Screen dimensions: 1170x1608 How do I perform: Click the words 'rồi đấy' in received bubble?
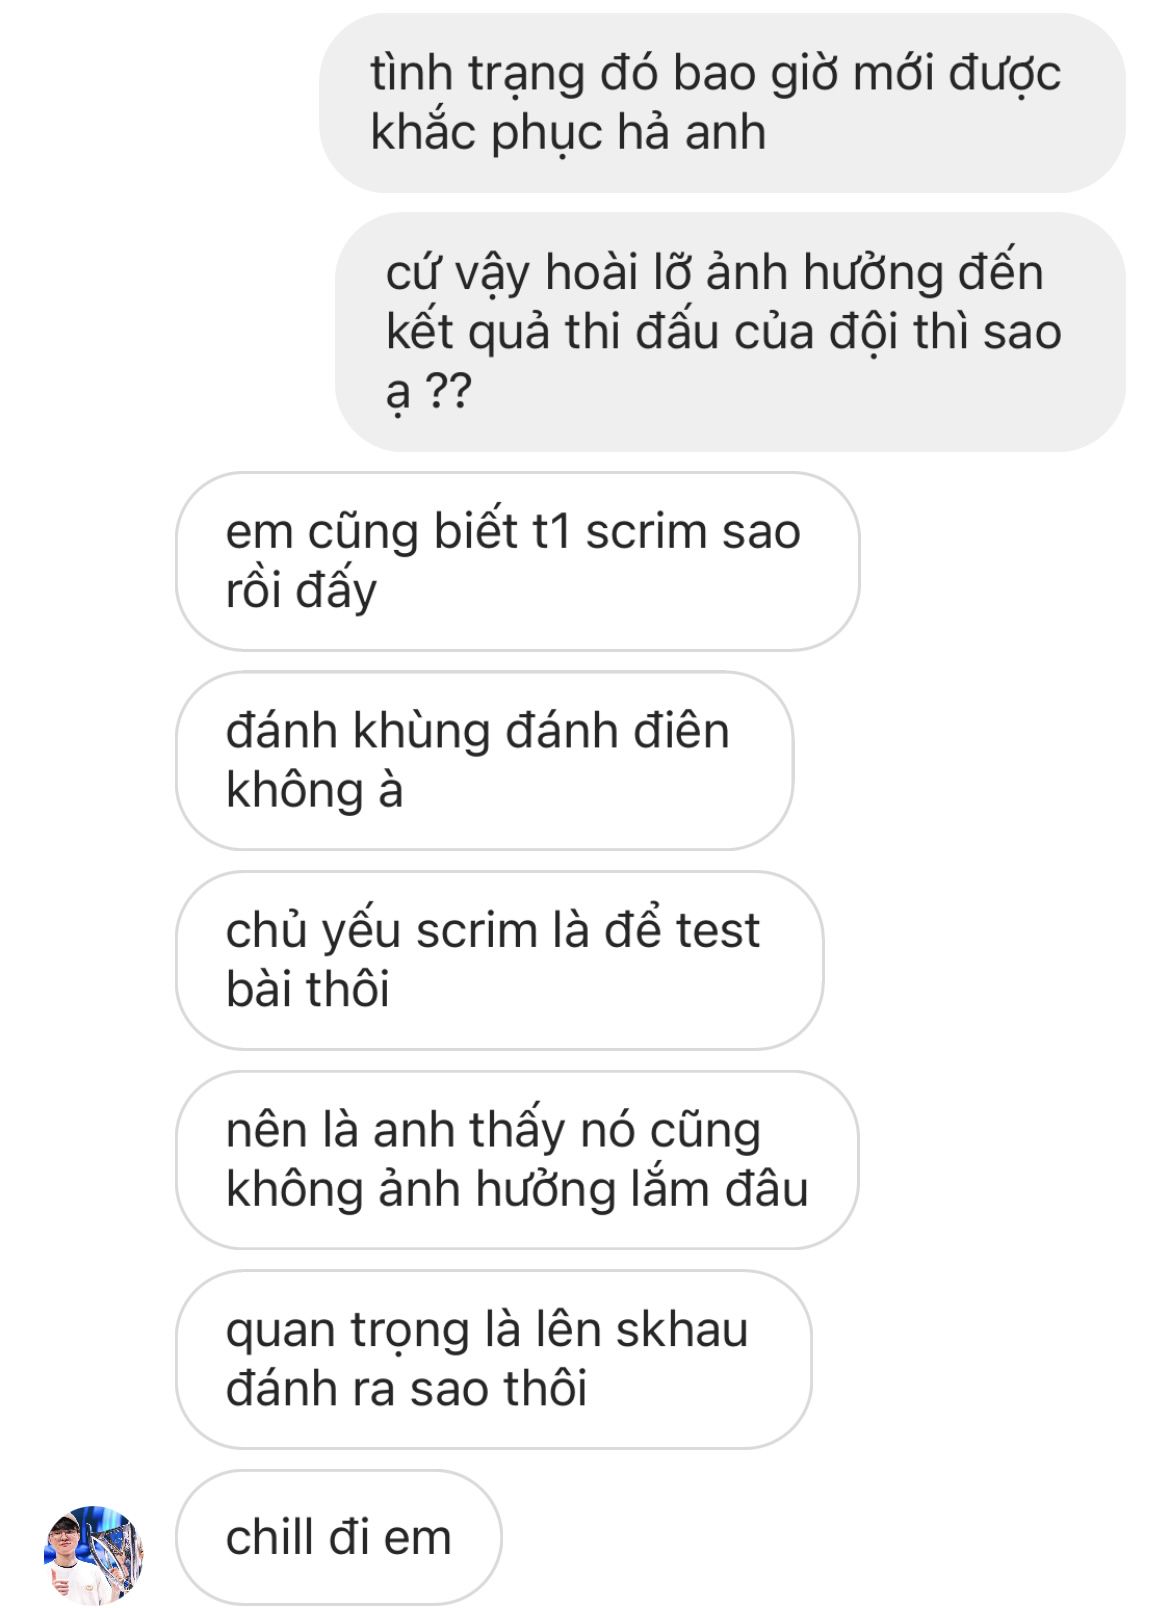tap(301, 591)
